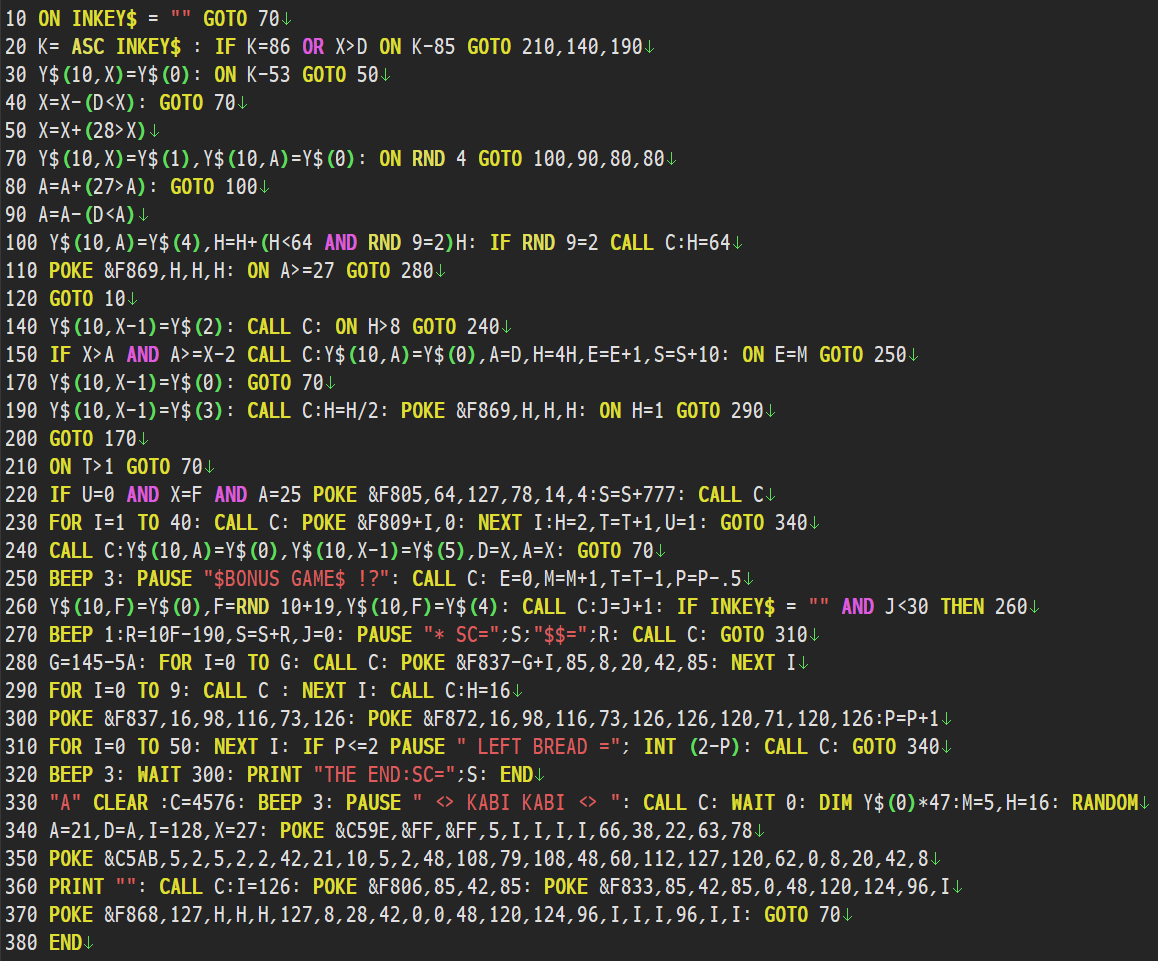Screen dimensions: 1158x961
Task: Click T>1 in line 210
Action: click(99, 467)
